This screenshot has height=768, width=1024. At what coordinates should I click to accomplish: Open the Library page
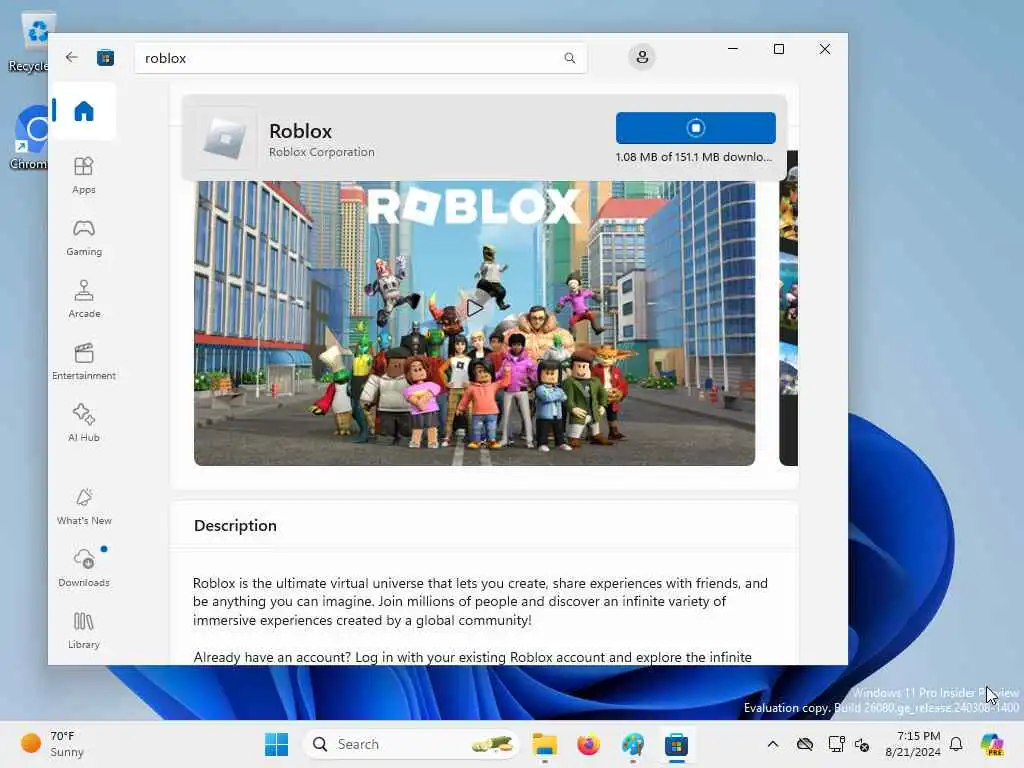pyautogui.click(x=84, y=630)
